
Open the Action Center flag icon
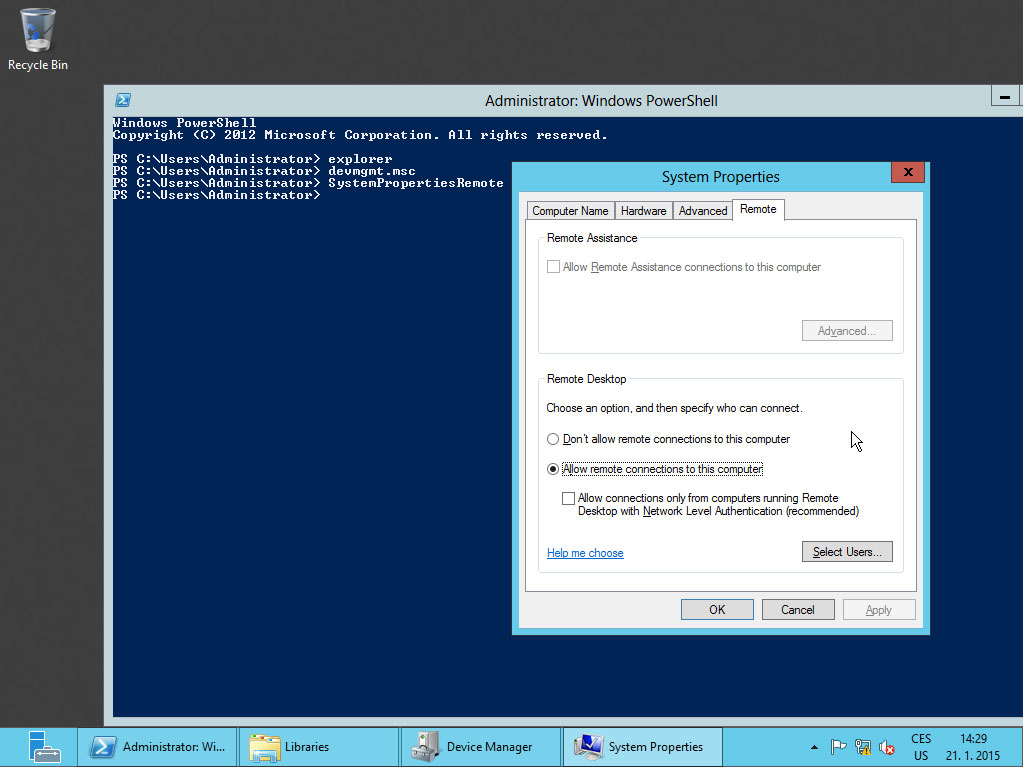click(x=839, y=747)
